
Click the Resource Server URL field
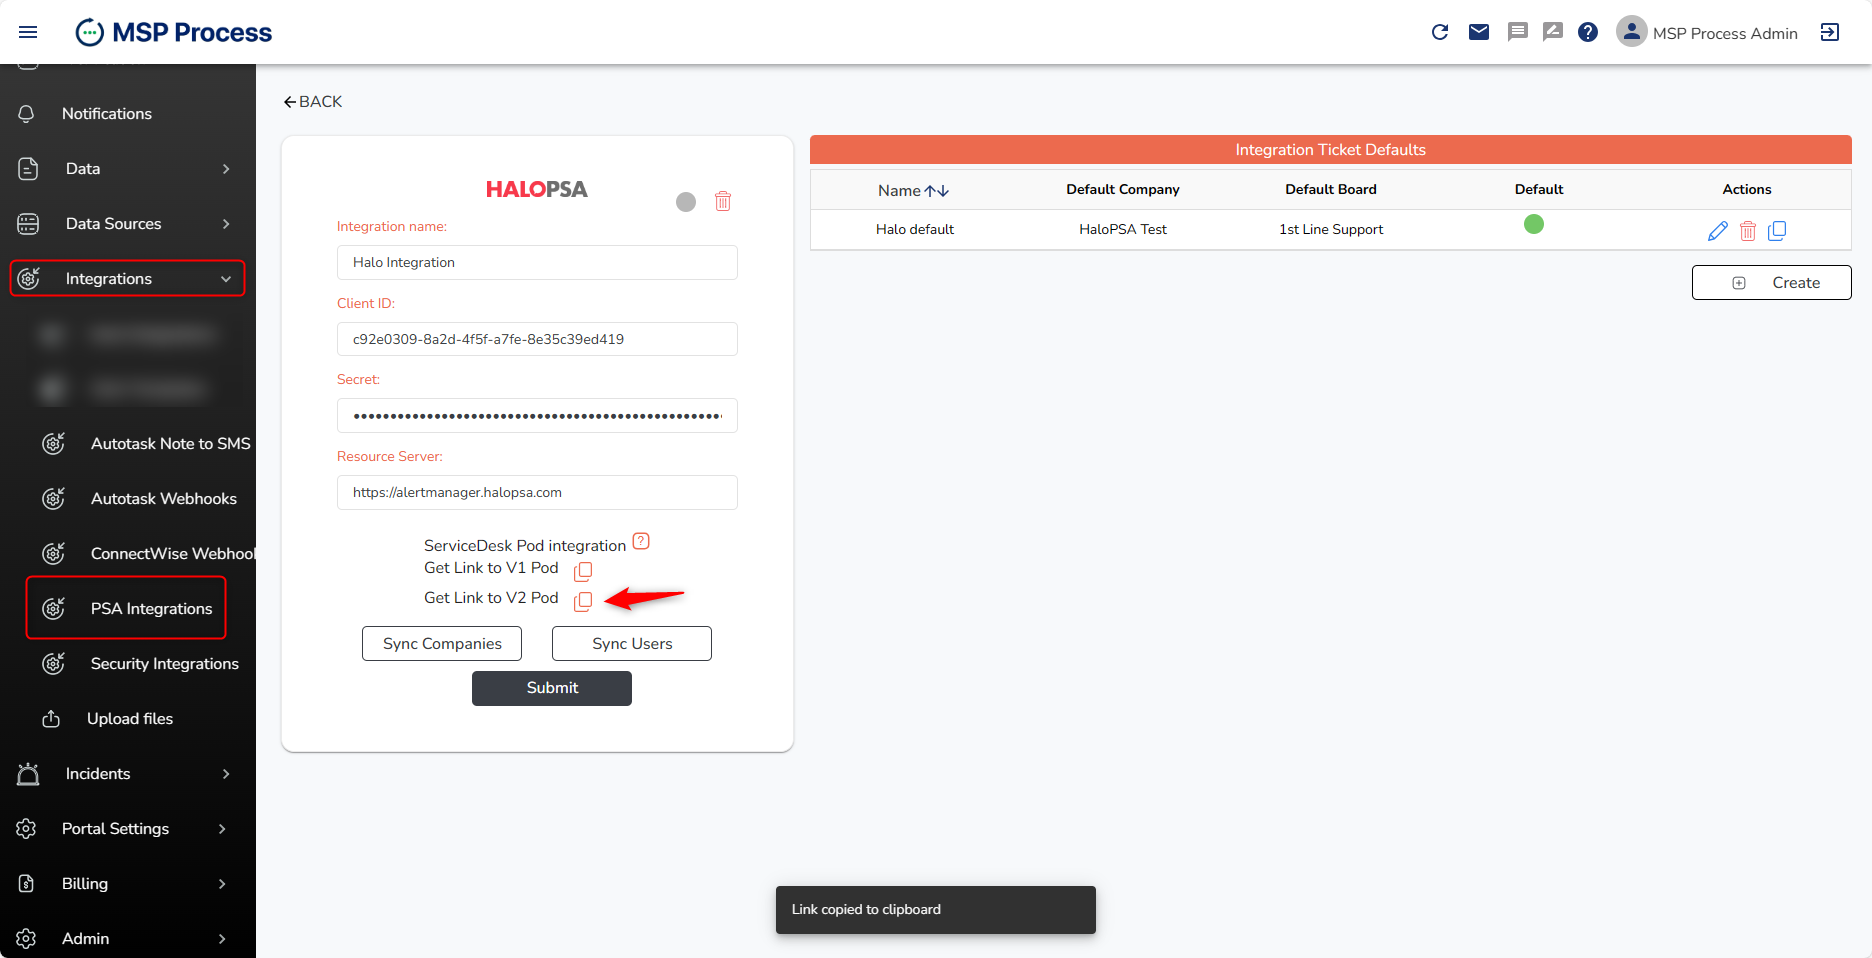(x=537, y=492)
